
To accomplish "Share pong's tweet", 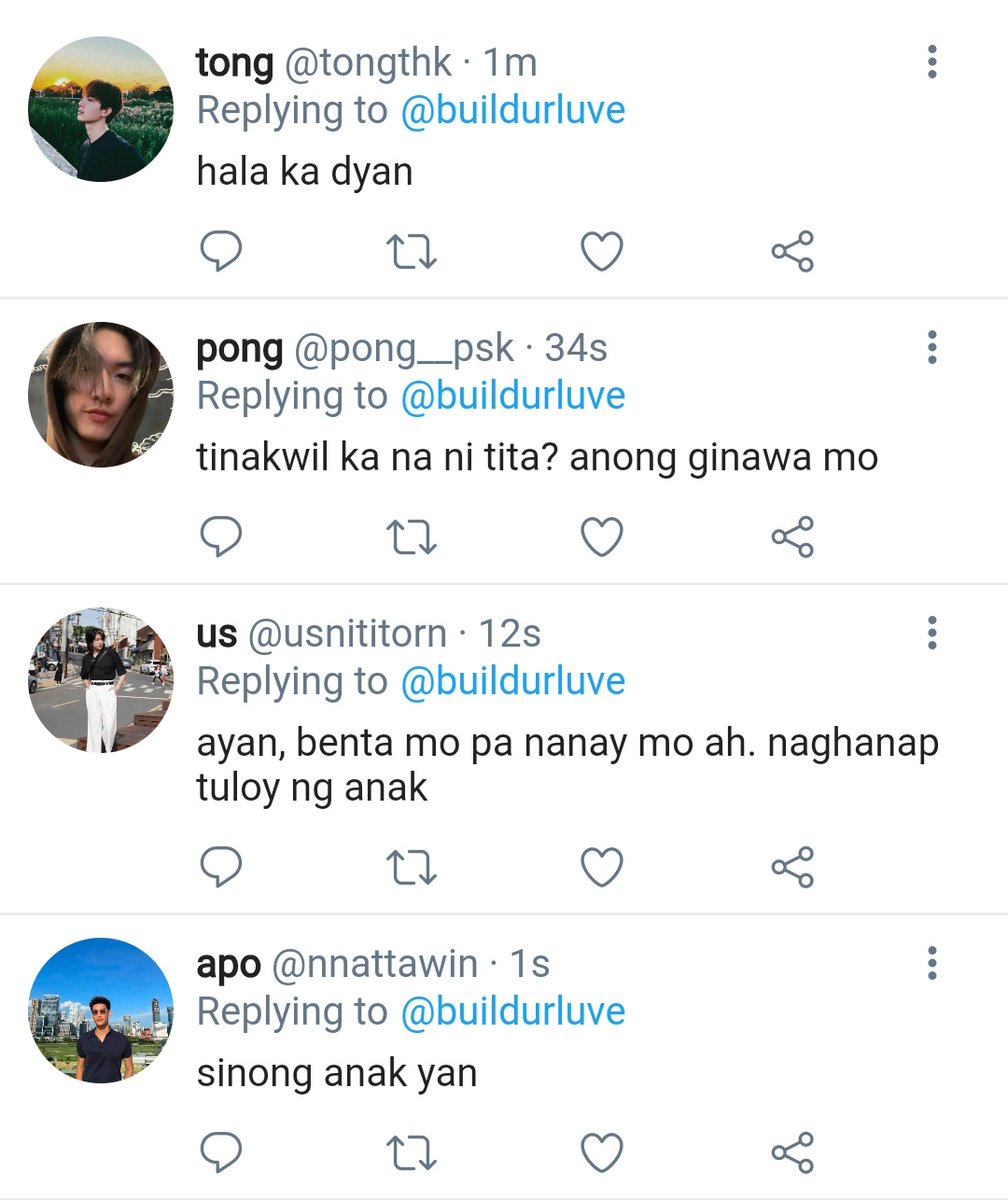I will pos(793,537).
